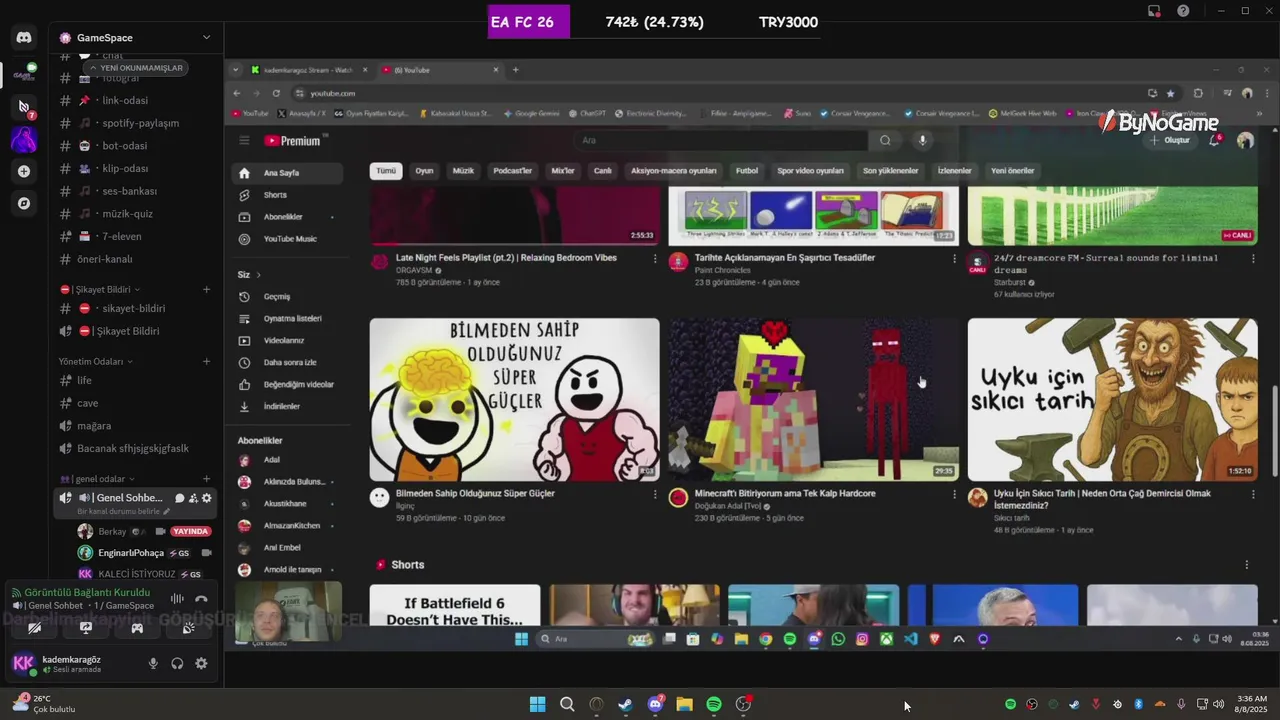Select EnginarlıPohaça in voice channel list
This screenshot has height=720, width=1280.
pos(146,552)
